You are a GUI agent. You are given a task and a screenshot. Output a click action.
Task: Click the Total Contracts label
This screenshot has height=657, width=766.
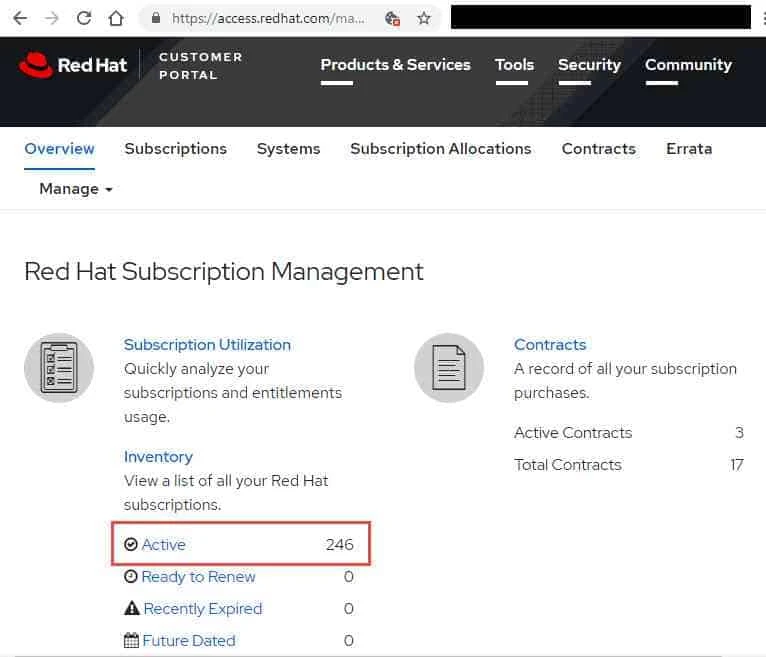click(568, 465)
